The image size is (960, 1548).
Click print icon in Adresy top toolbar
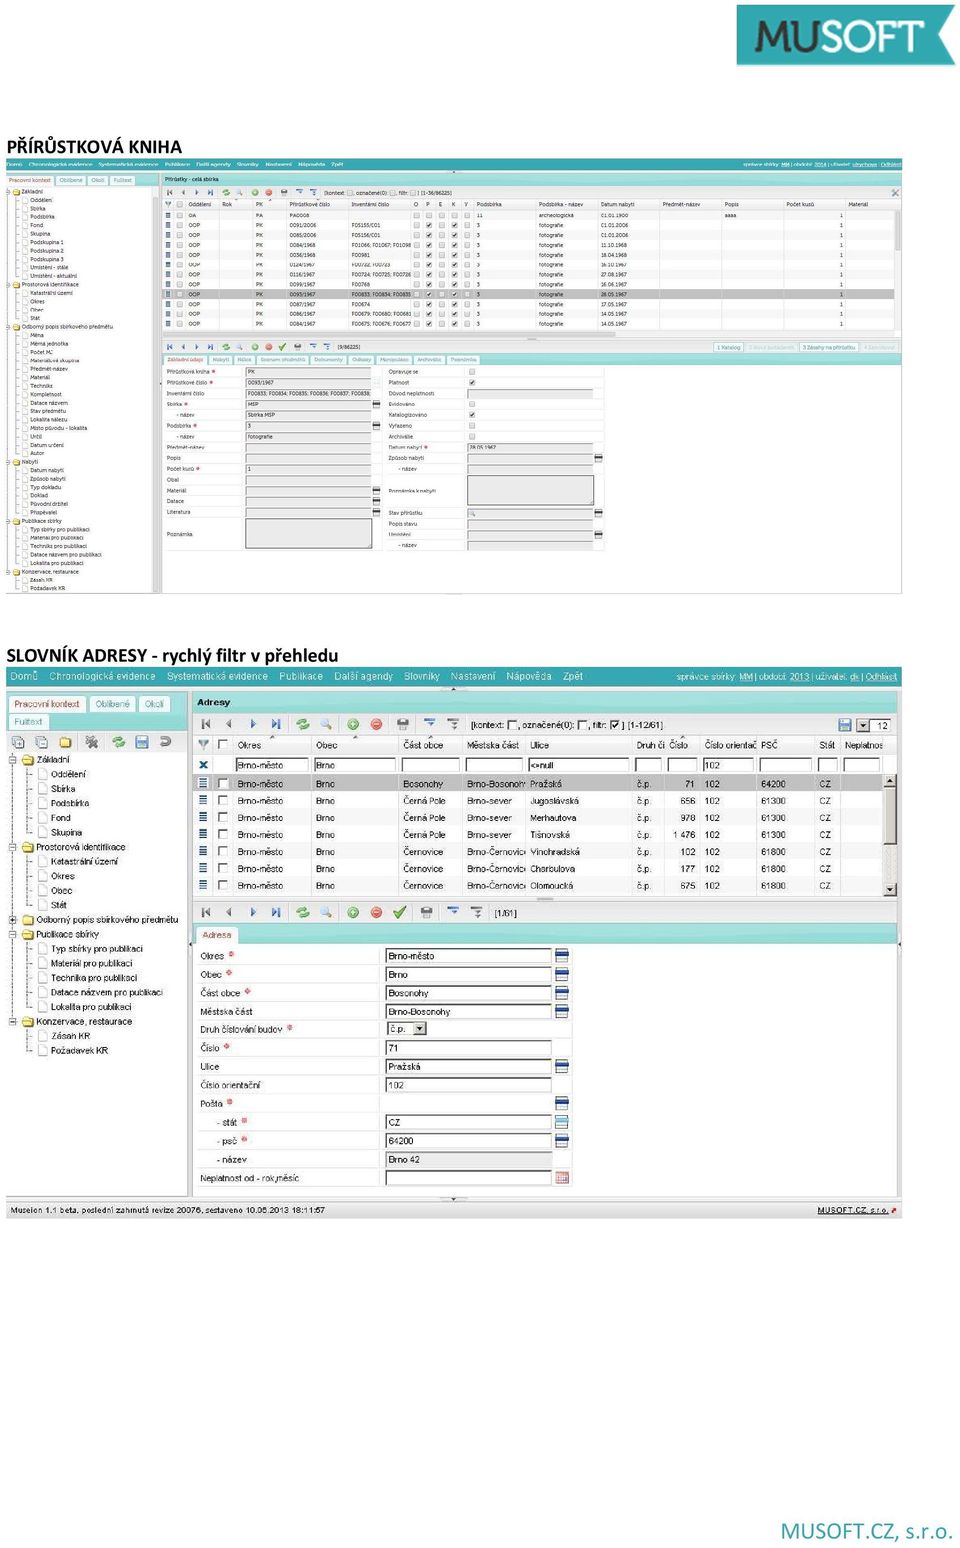point(403,724)
